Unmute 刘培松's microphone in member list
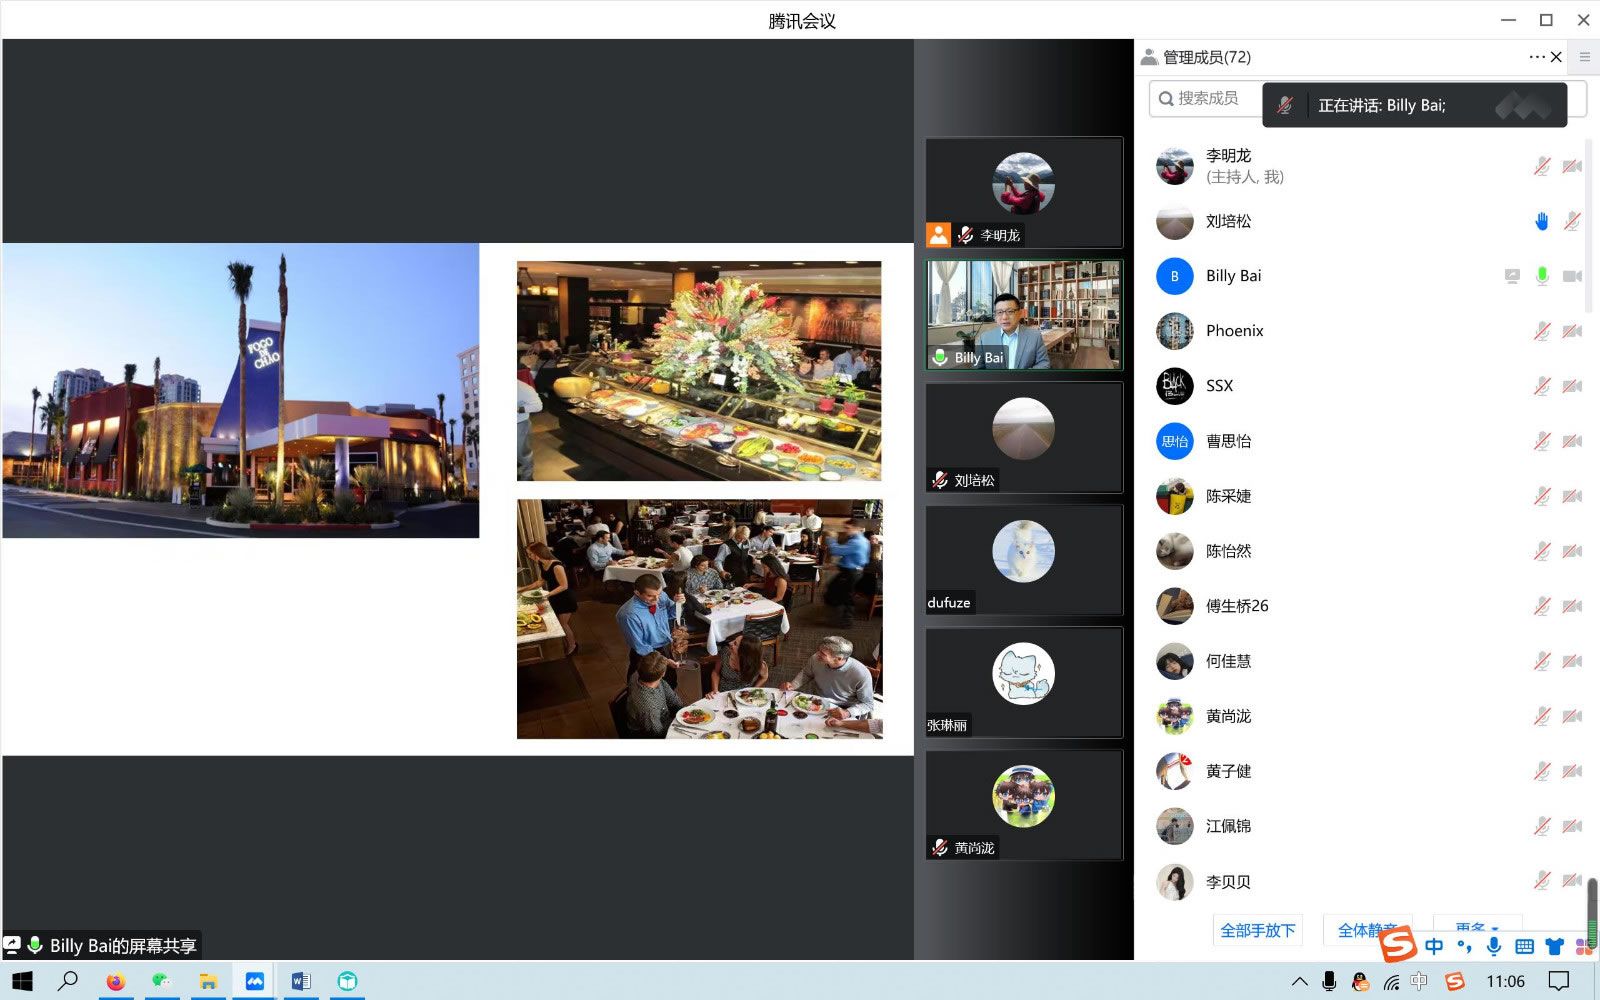Screen dimensions: 1600x1000 coord(1572,221)
